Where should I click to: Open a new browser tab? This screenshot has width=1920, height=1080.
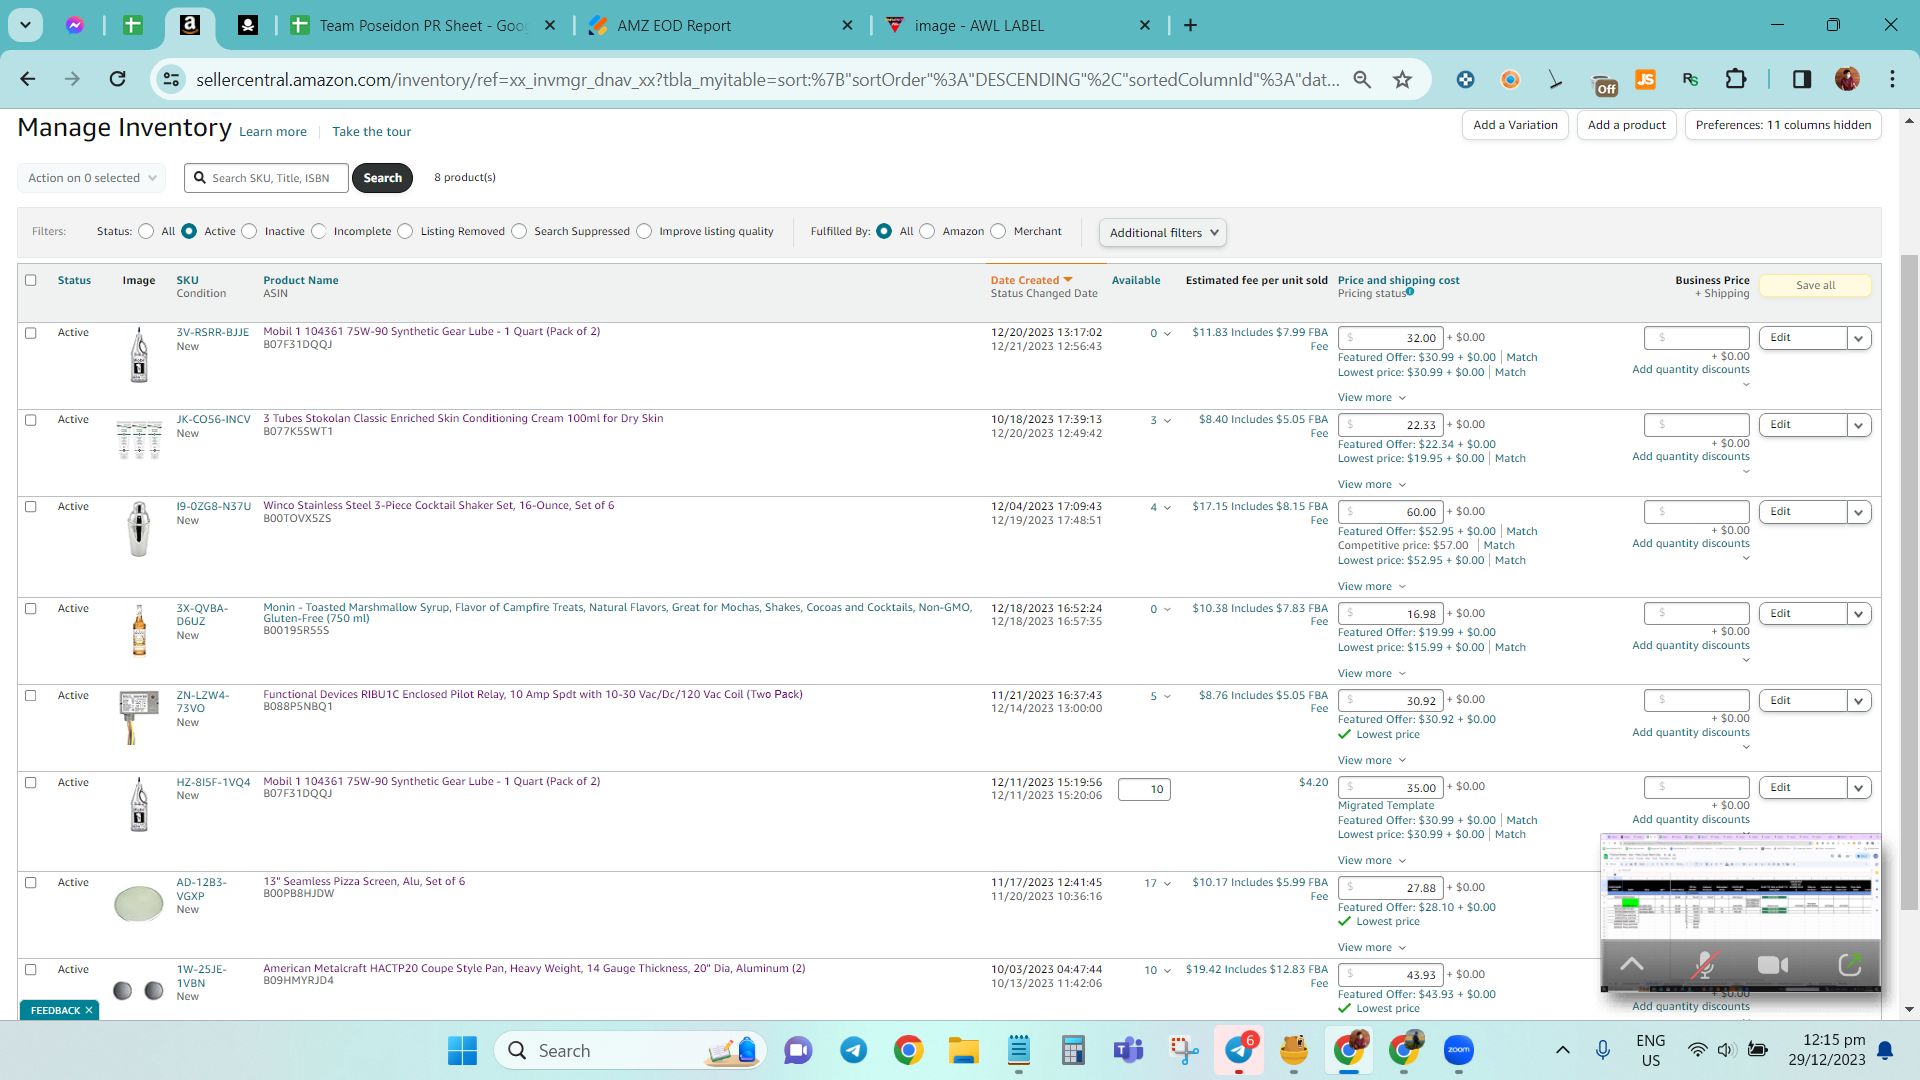click(x=1190, y=25)
